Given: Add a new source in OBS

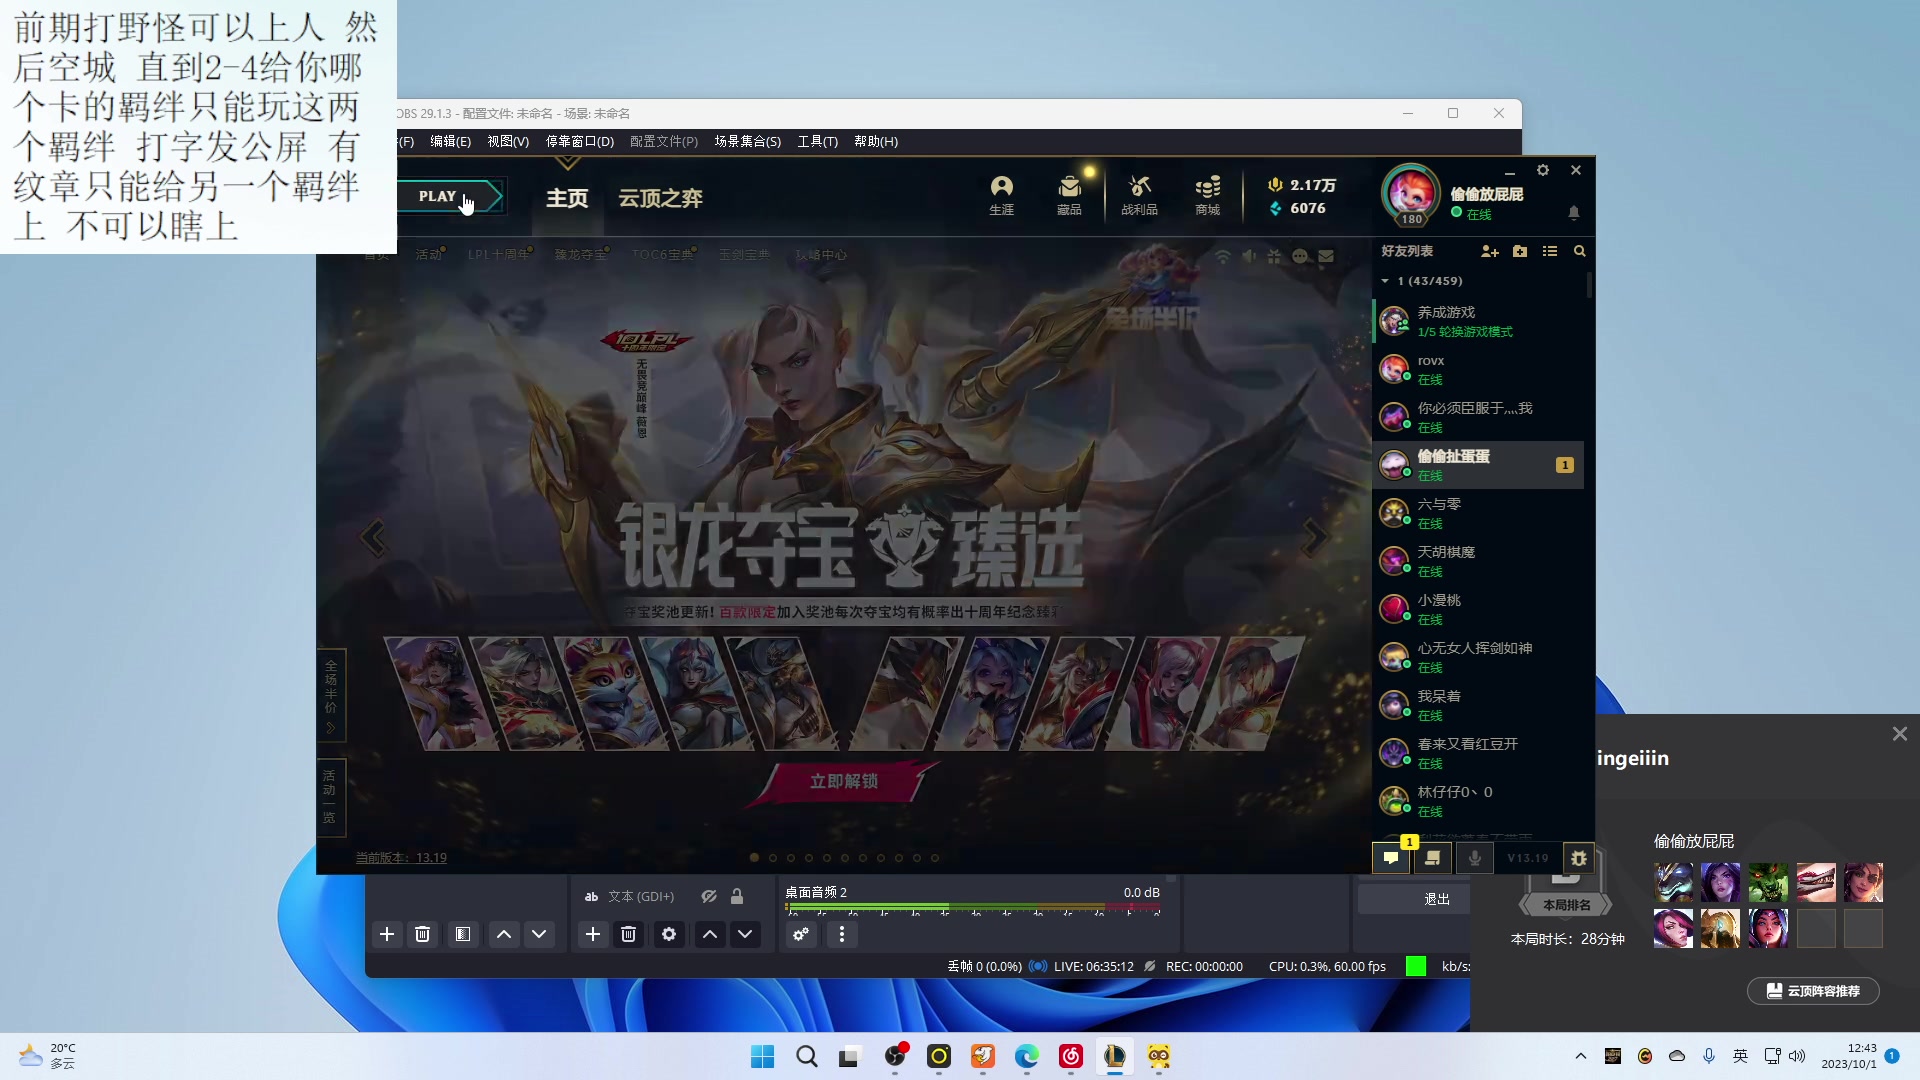Looking at the screenshot, I should pyautogui.click(x=593, y=934).
